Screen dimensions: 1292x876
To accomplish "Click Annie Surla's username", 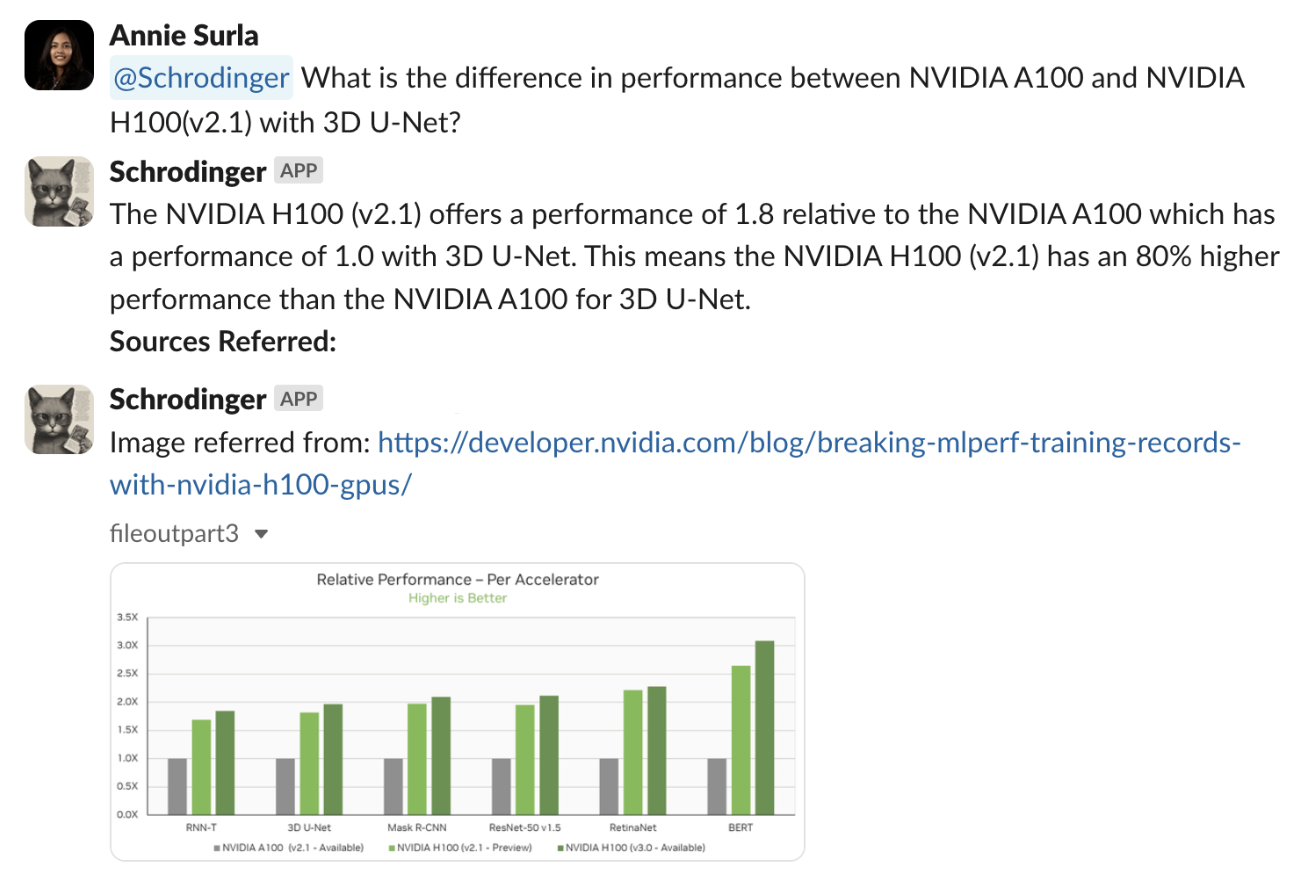I will pos(183,34).
